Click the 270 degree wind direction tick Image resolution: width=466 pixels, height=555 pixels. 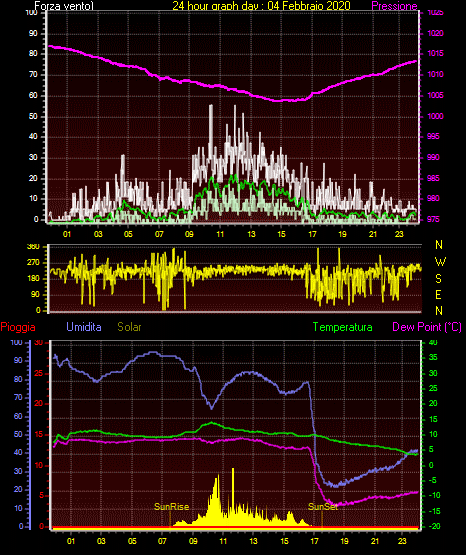click(x=33, y=263)
